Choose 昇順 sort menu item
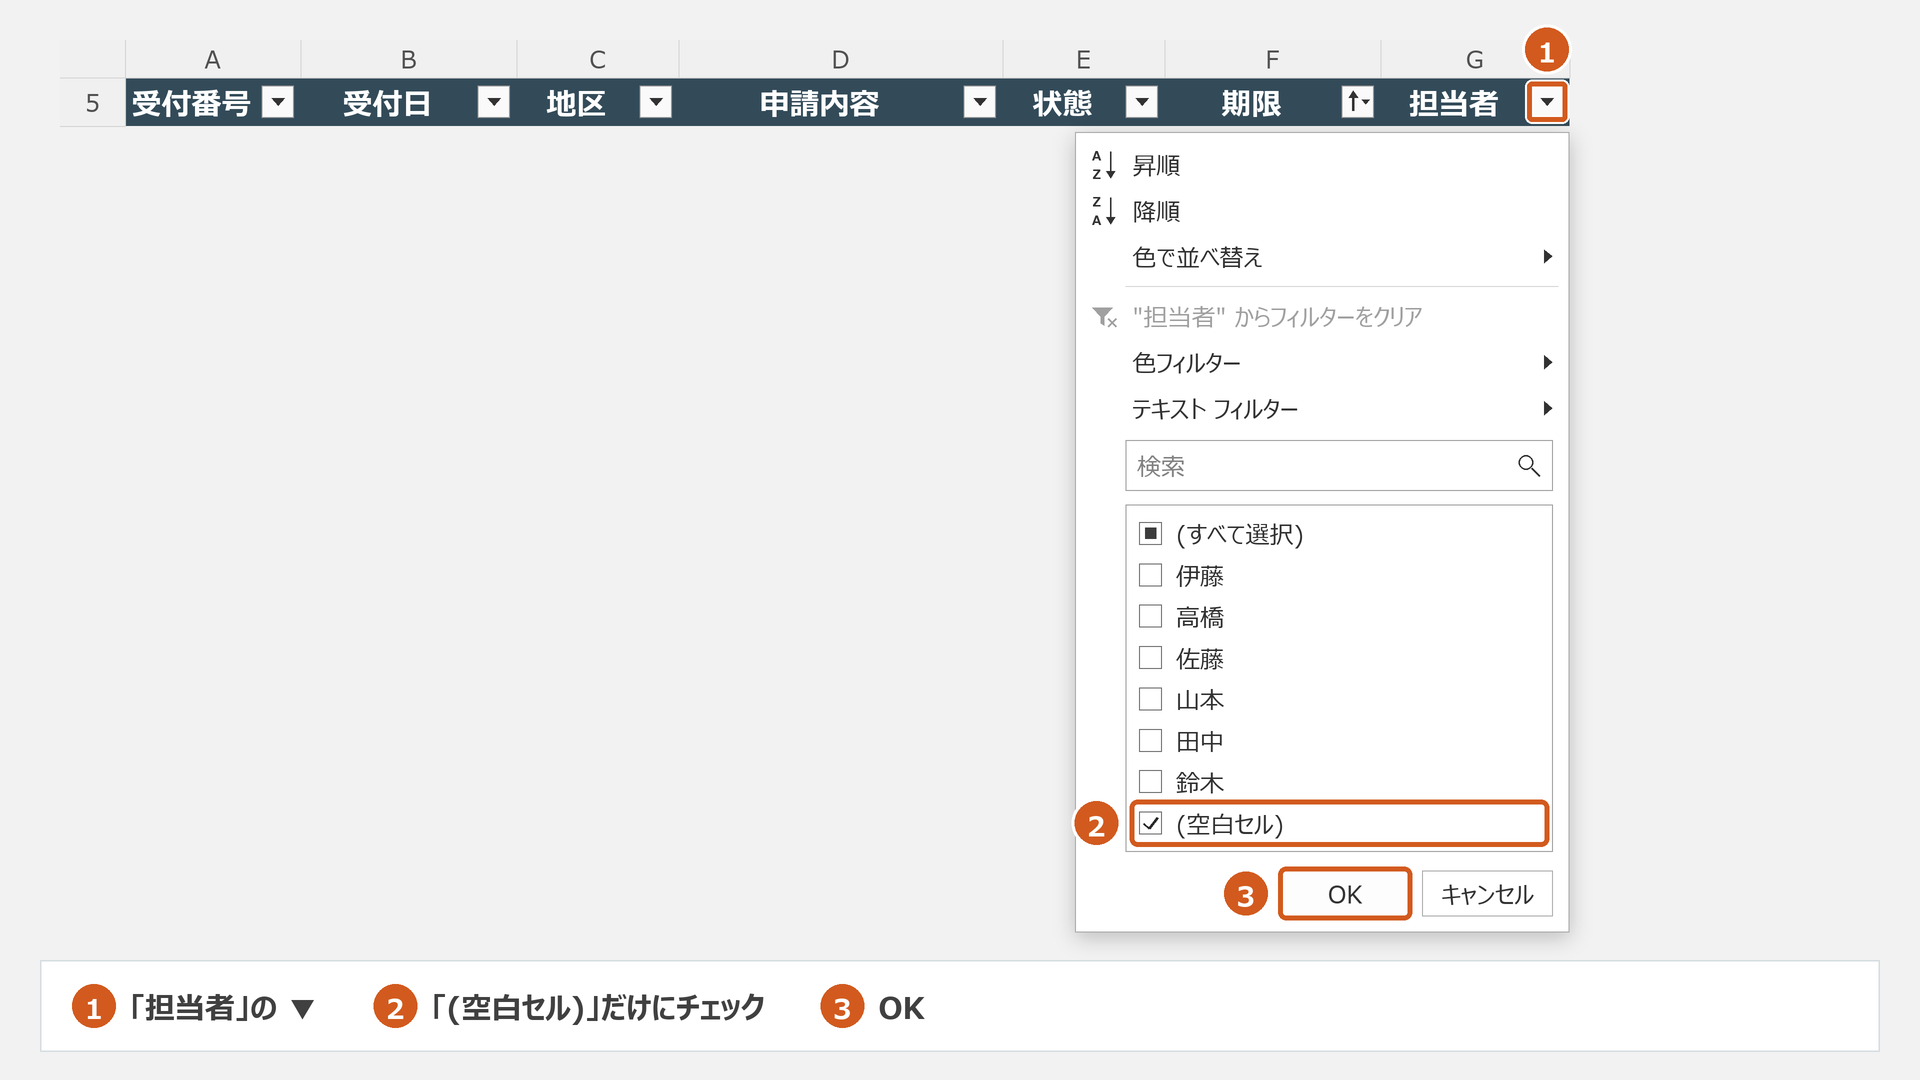 (1322, 165)
